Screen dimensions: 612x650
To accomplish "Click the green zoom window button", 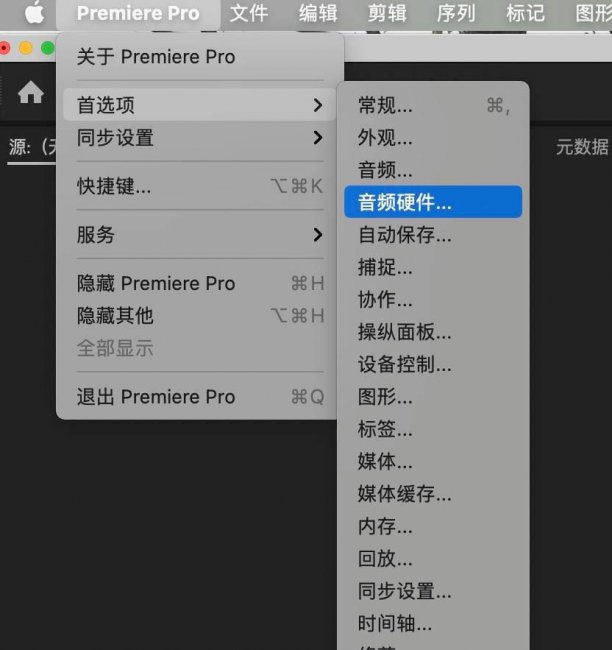I will pyautogui.click(x=48, y=48).
